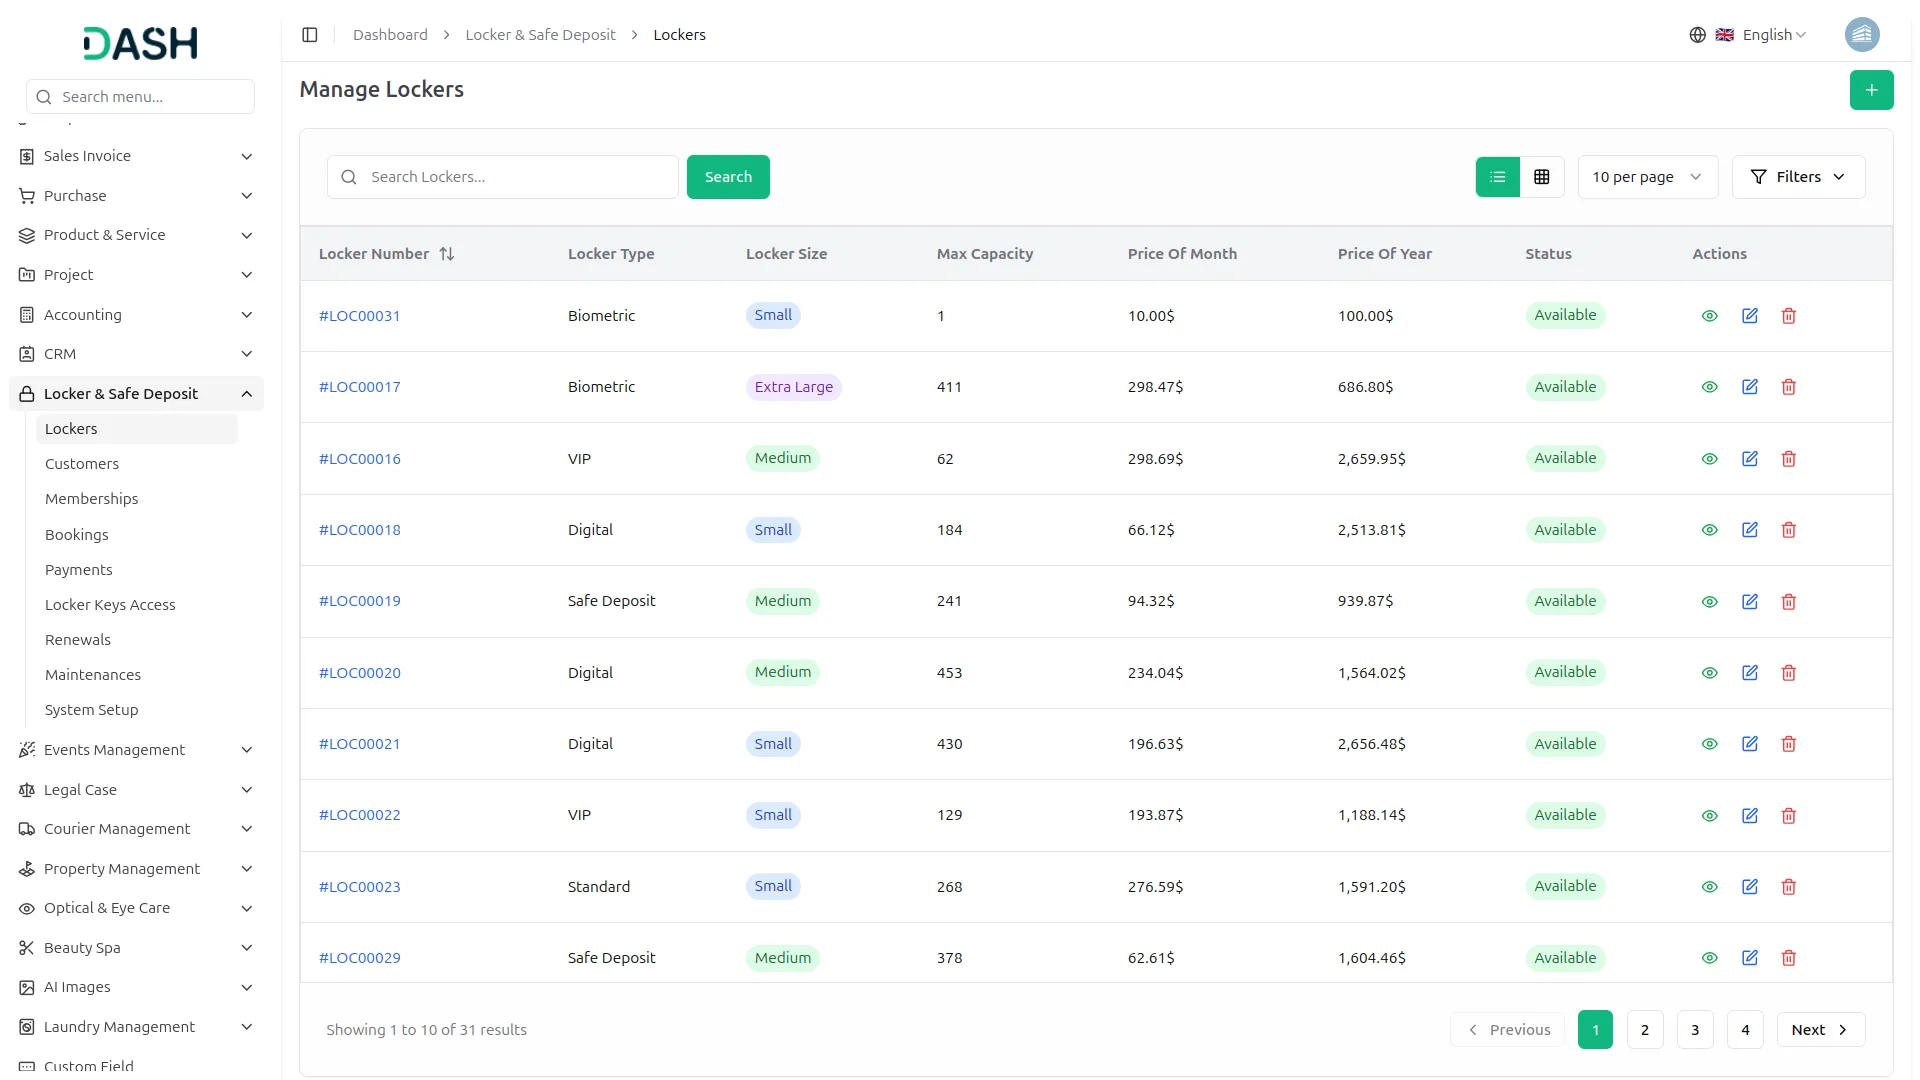The width and height of the screenshot is (1920, 1080).
Task: Go to page 3 of results
Action: (1695, 1029)
